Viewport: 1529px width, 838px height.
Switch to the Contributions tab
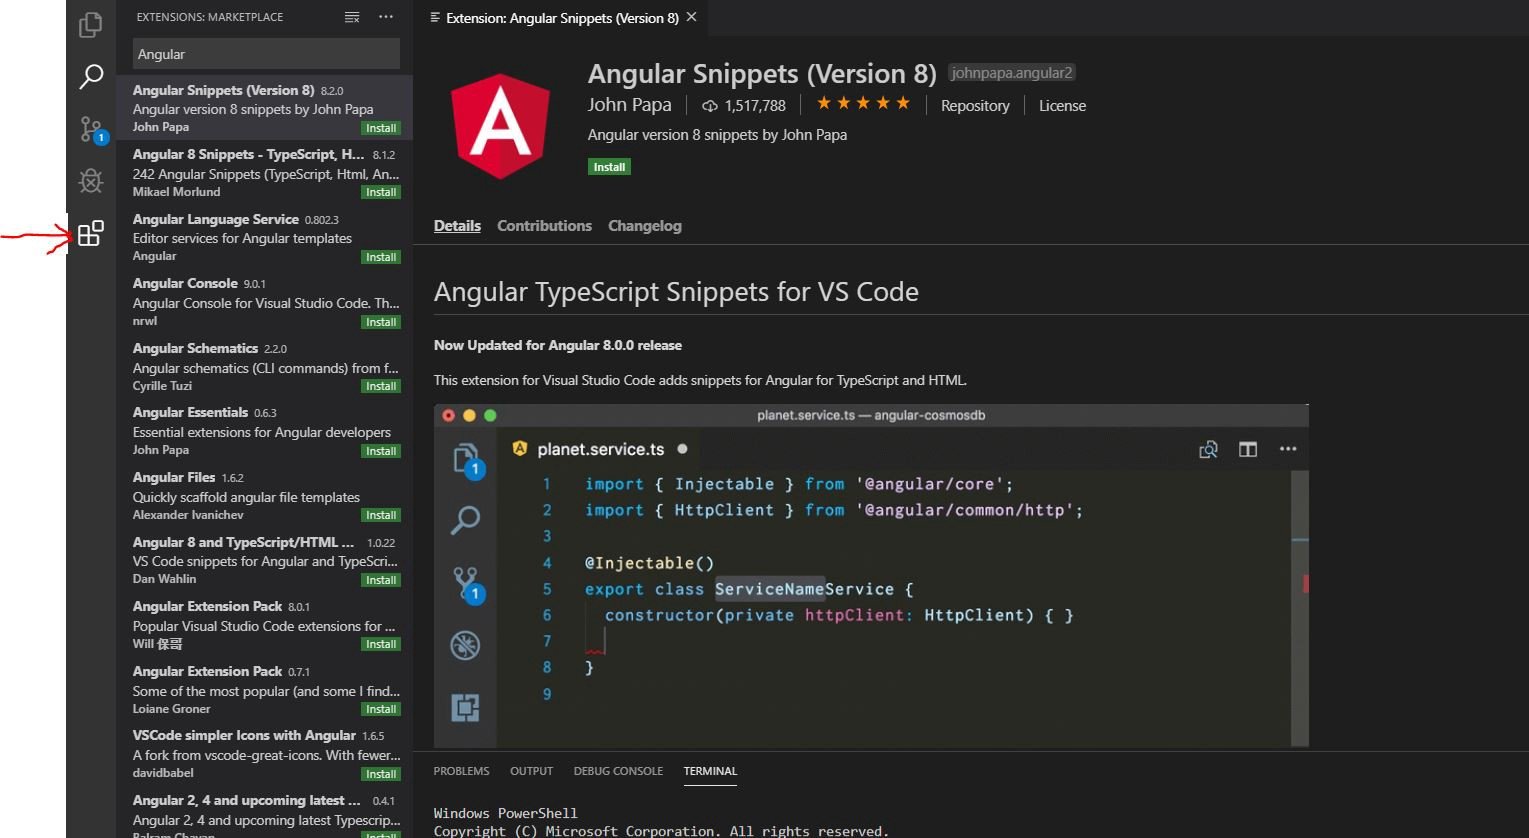(544, 226)
